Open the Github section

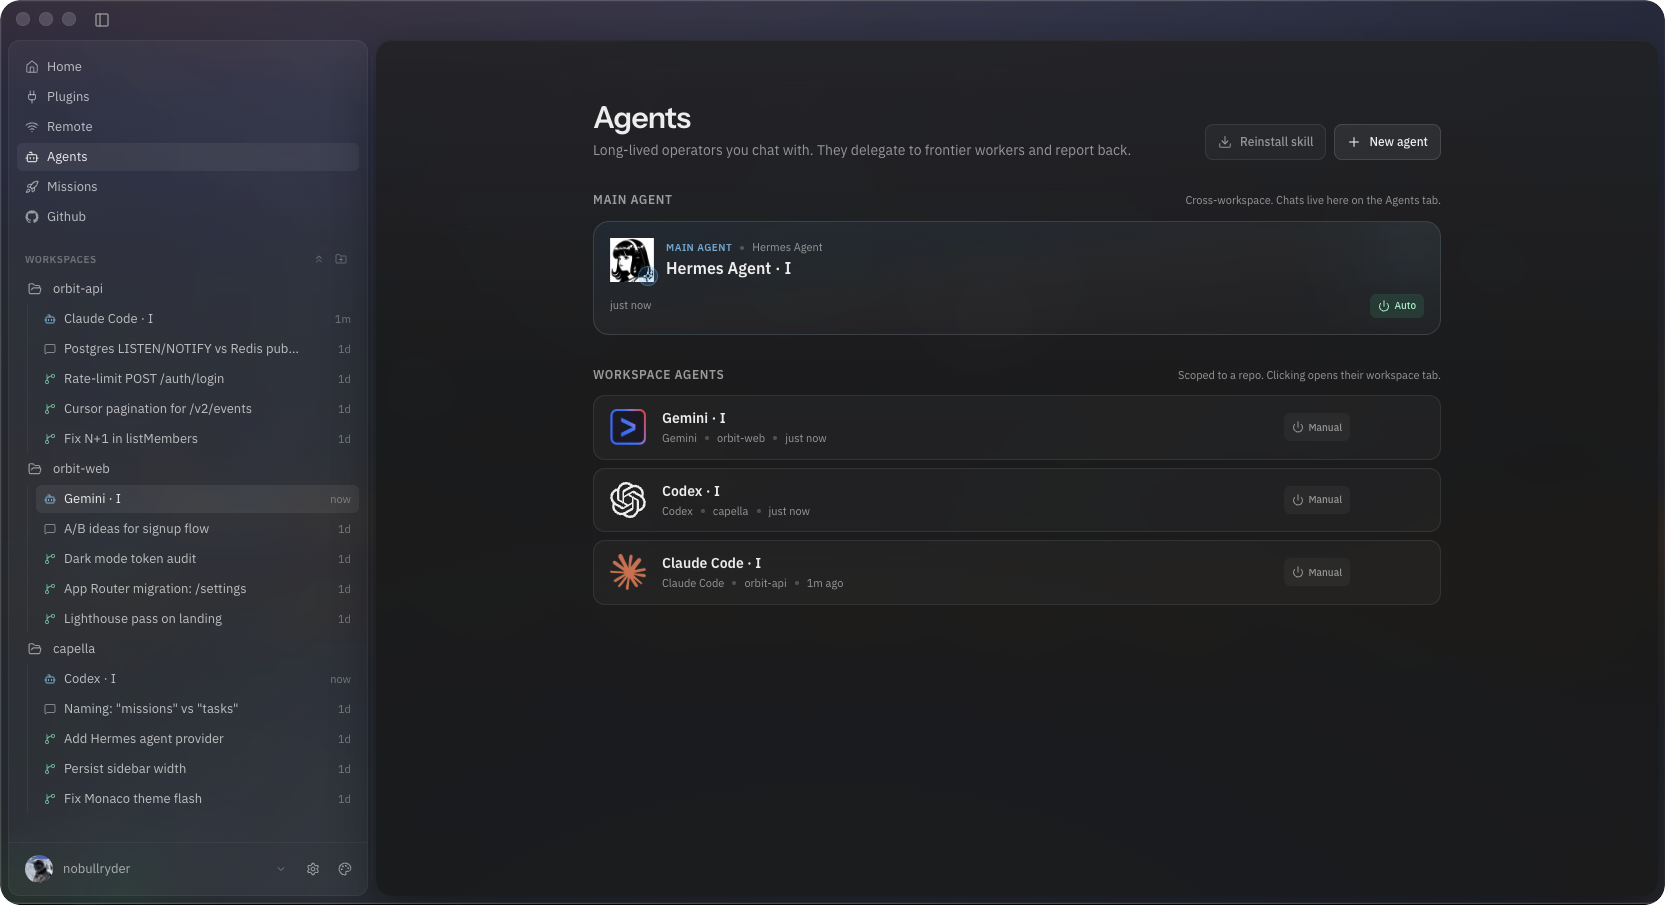188,217
